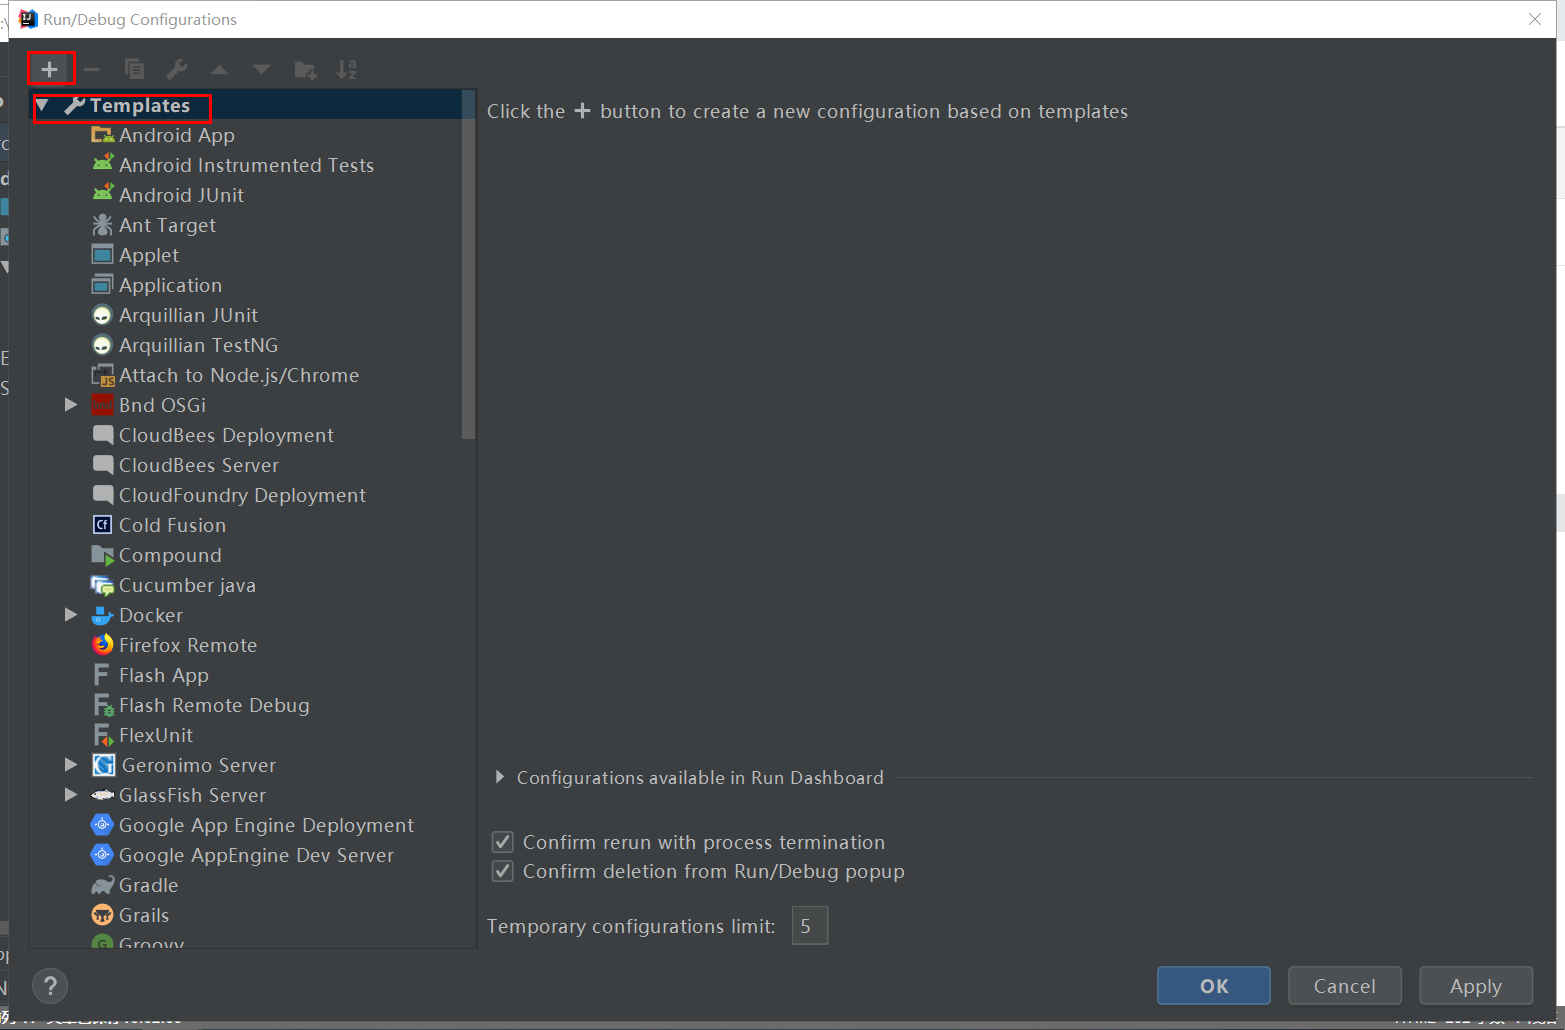The image size is (1565, 1030).
Task: Expand the Bnd OSGi node
Action: point(71,405)
